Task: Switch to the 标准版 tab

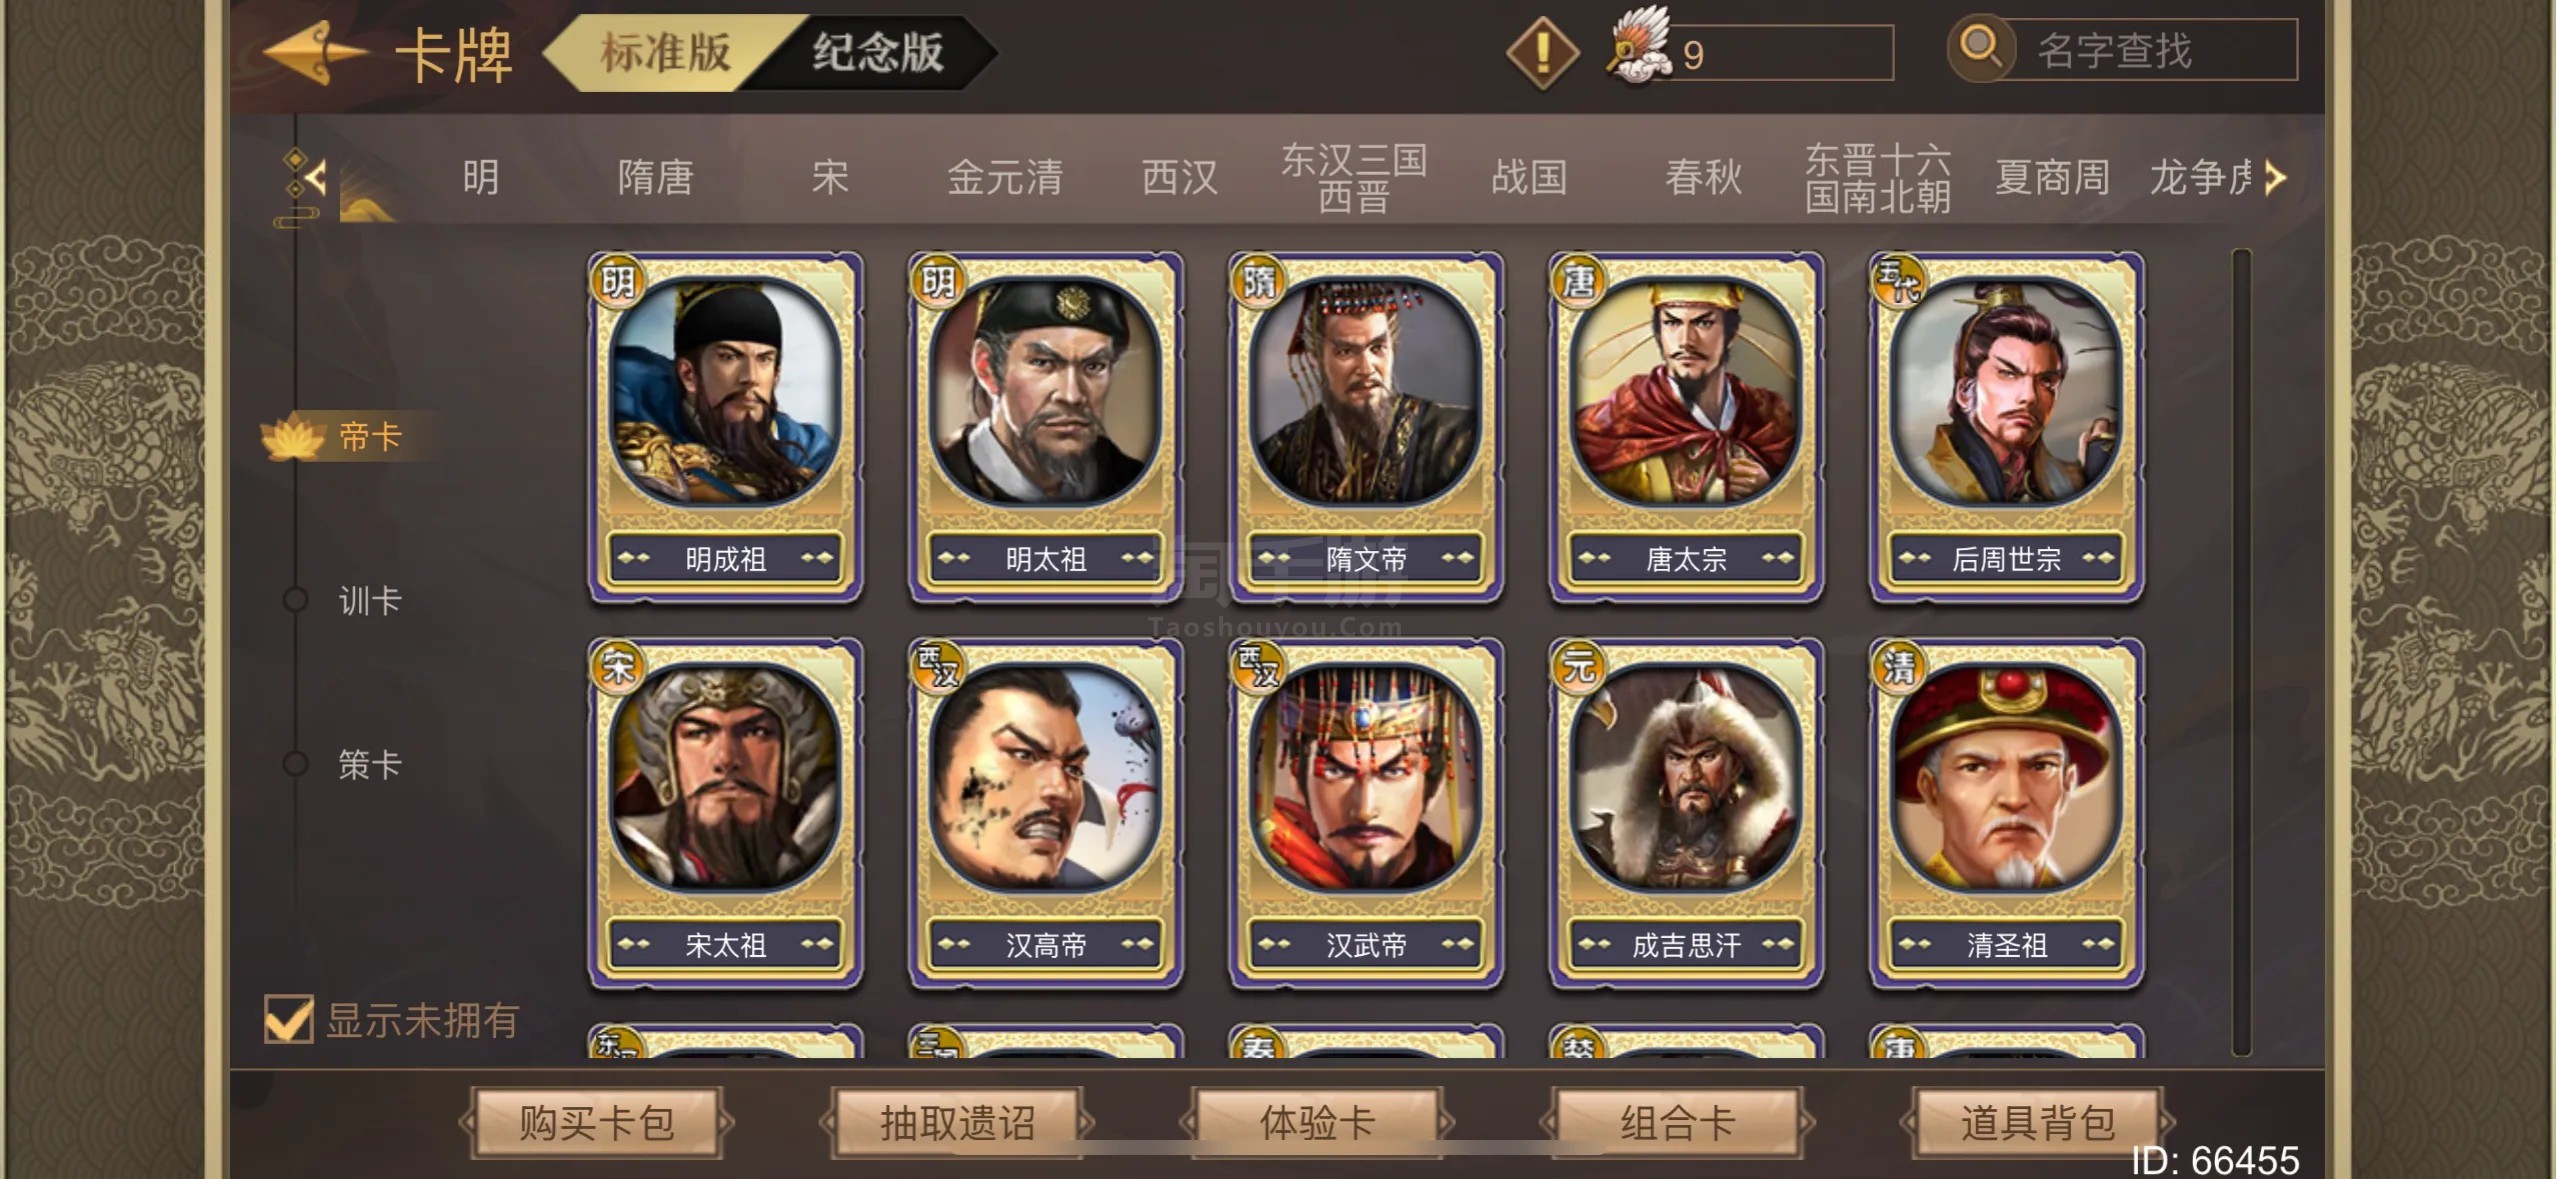Action: tap(664, 52)
